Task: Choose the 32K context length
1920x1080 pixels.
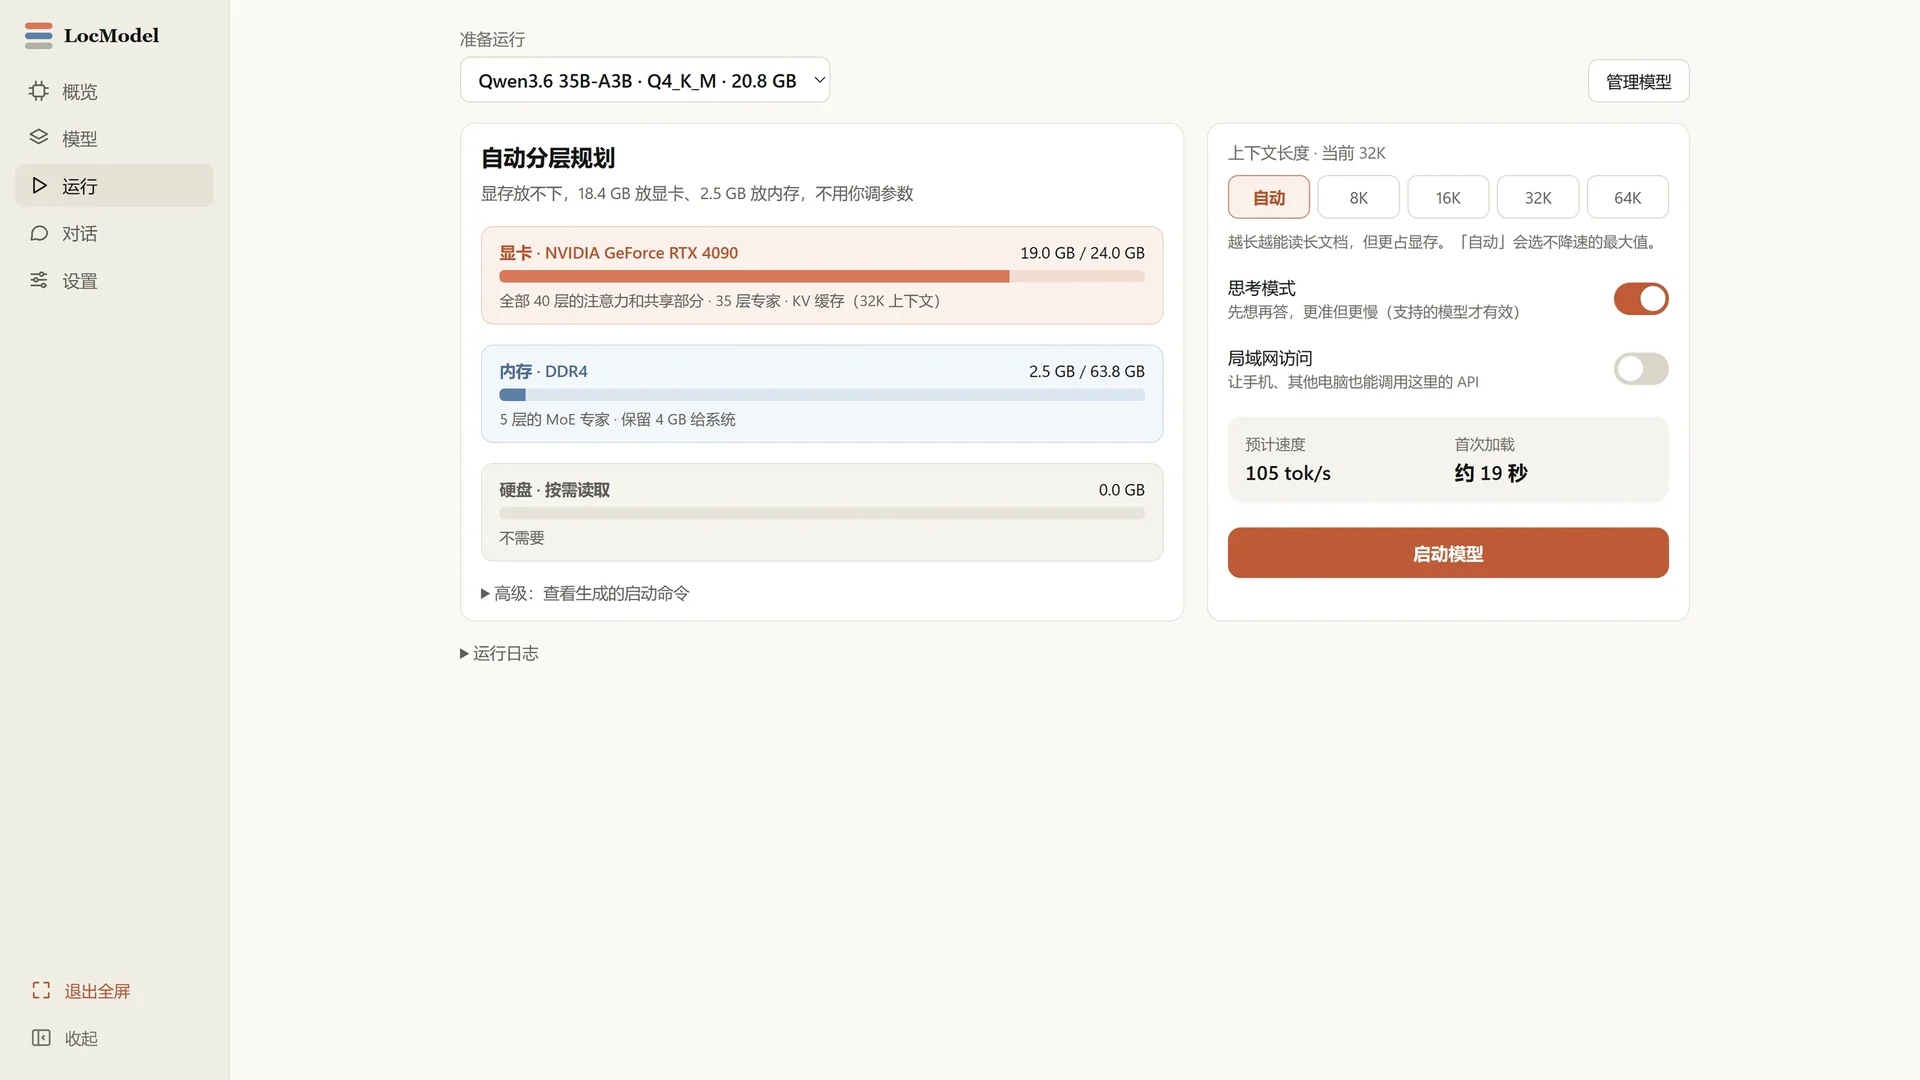Action: pyautogui.click(x=1538, y=197)
